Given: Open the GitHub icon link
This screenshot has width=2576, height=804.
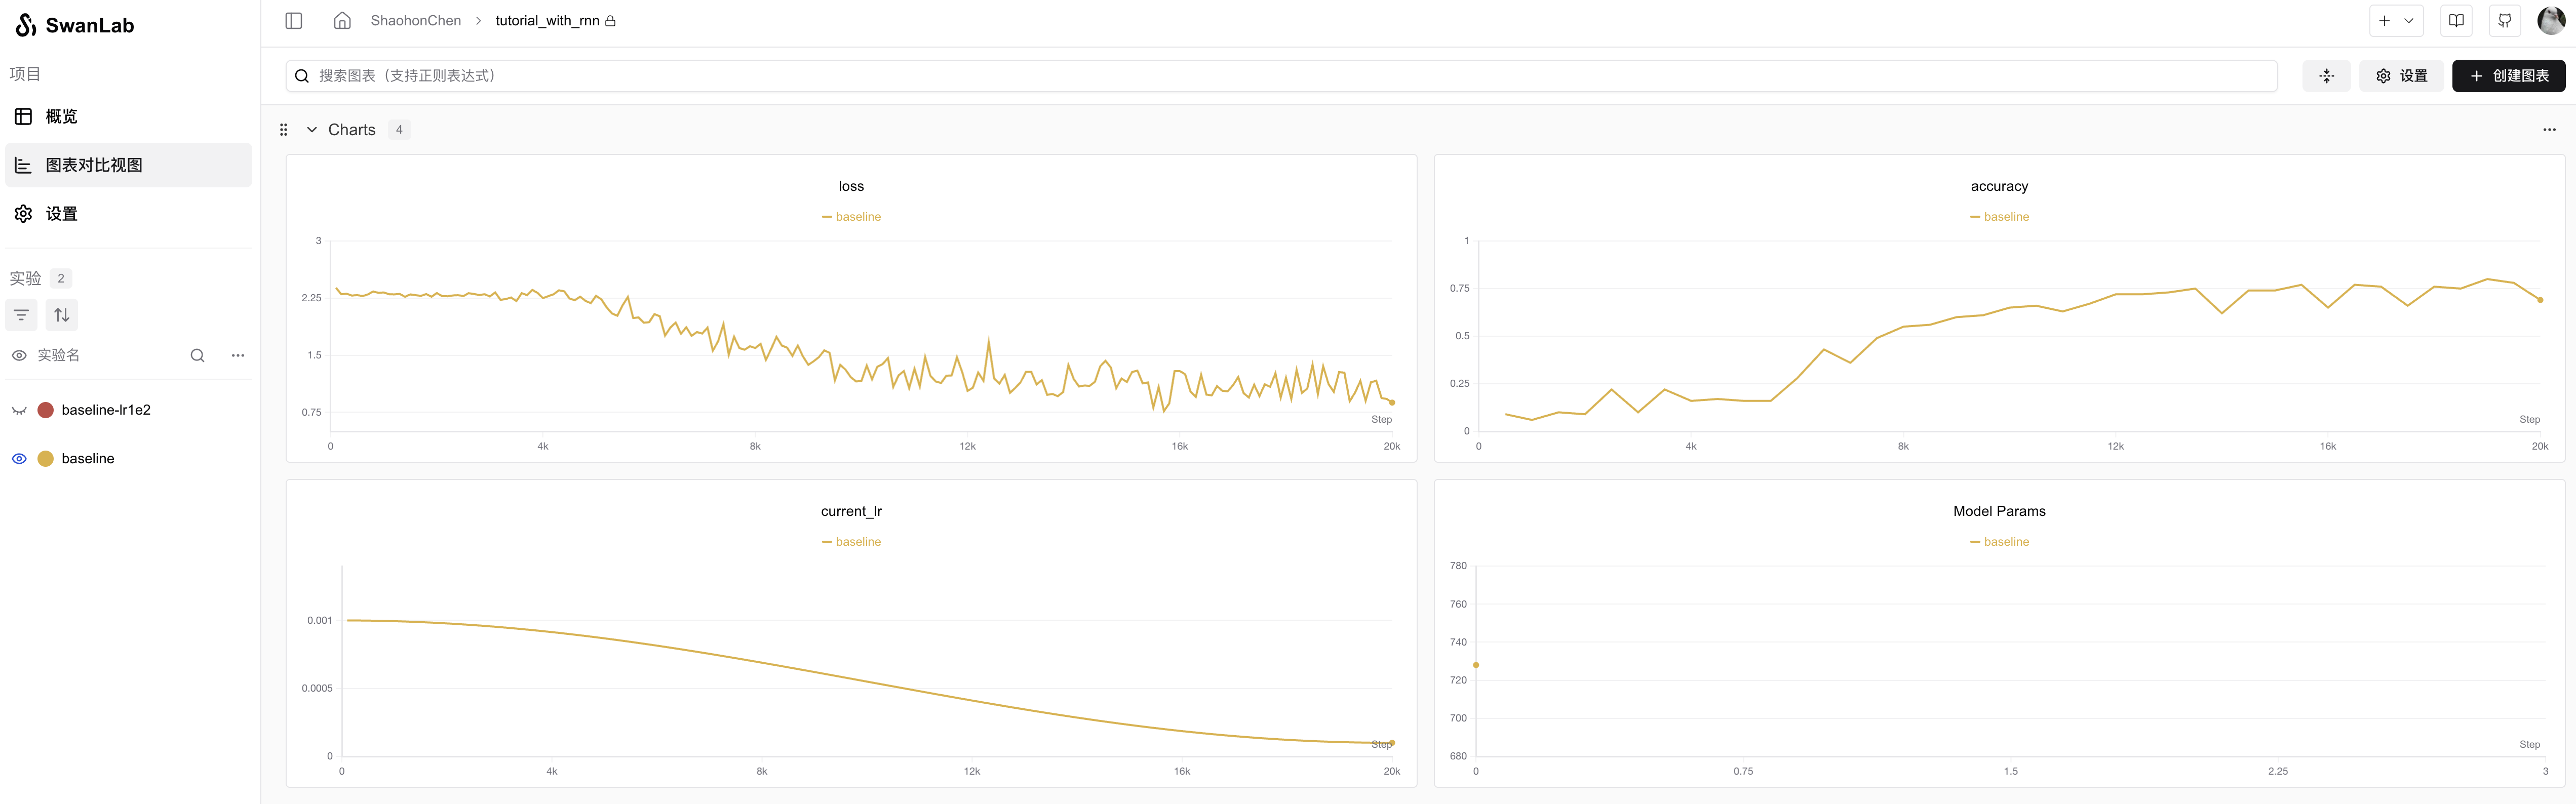Looking at the screenshot, I should 2504,21.
